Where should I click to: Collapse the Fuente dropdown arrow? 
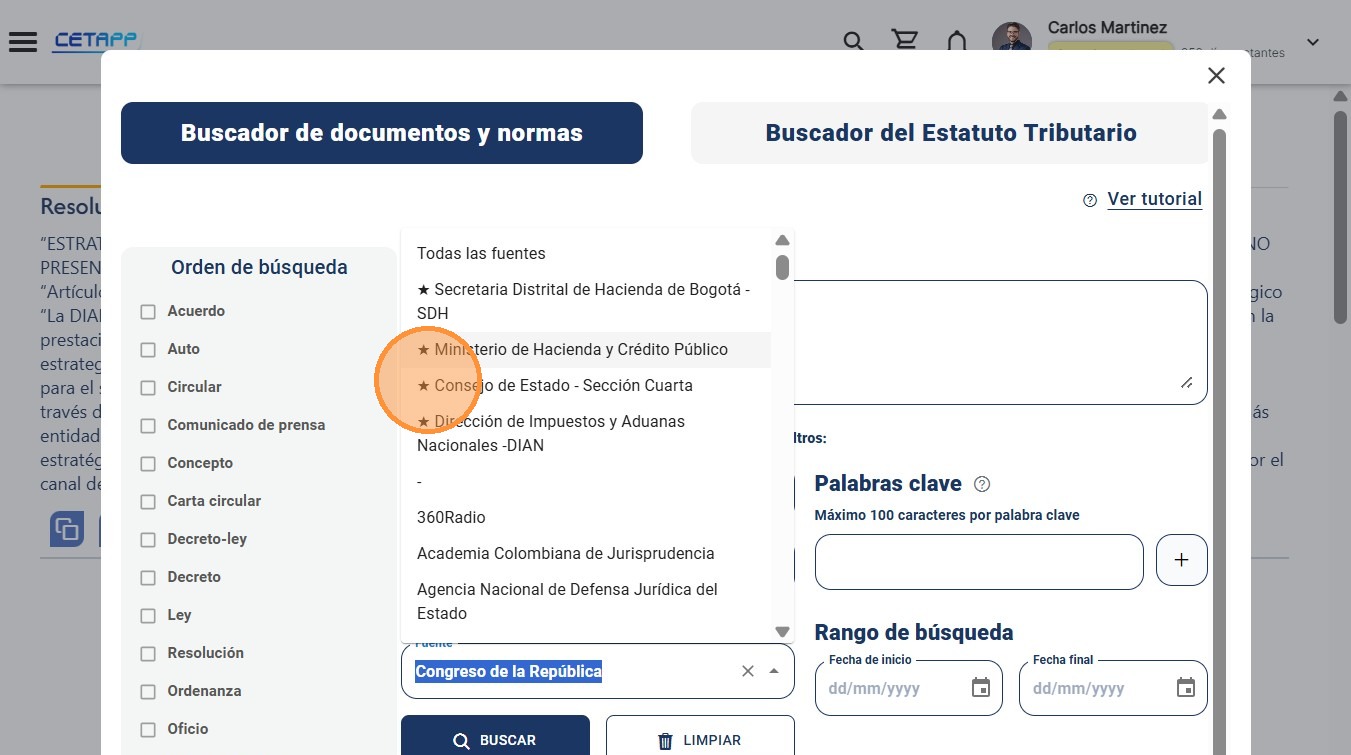coord(774,671)
